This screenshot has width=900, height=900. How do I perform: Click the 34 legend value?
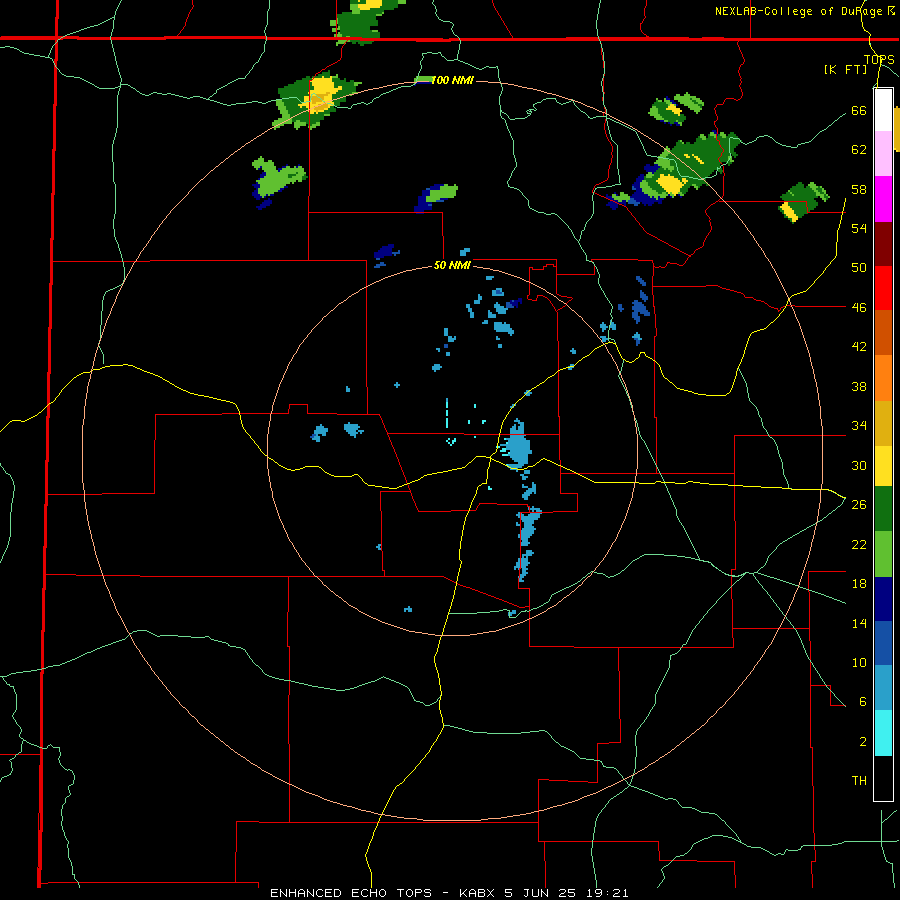click(859, 426)
